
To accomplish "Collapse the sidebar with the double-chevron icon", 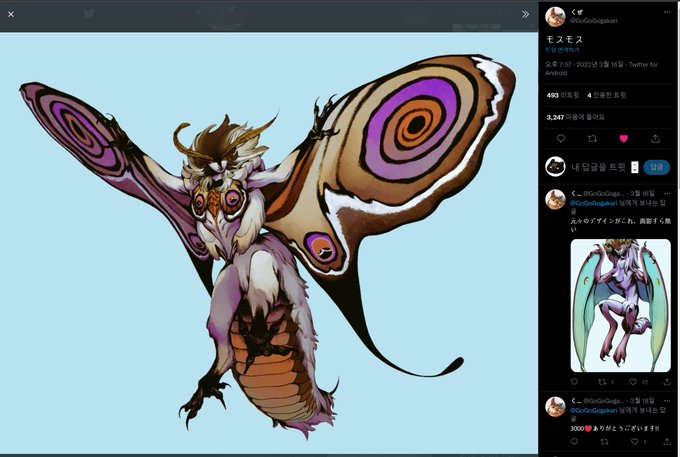I will [525, 14].
